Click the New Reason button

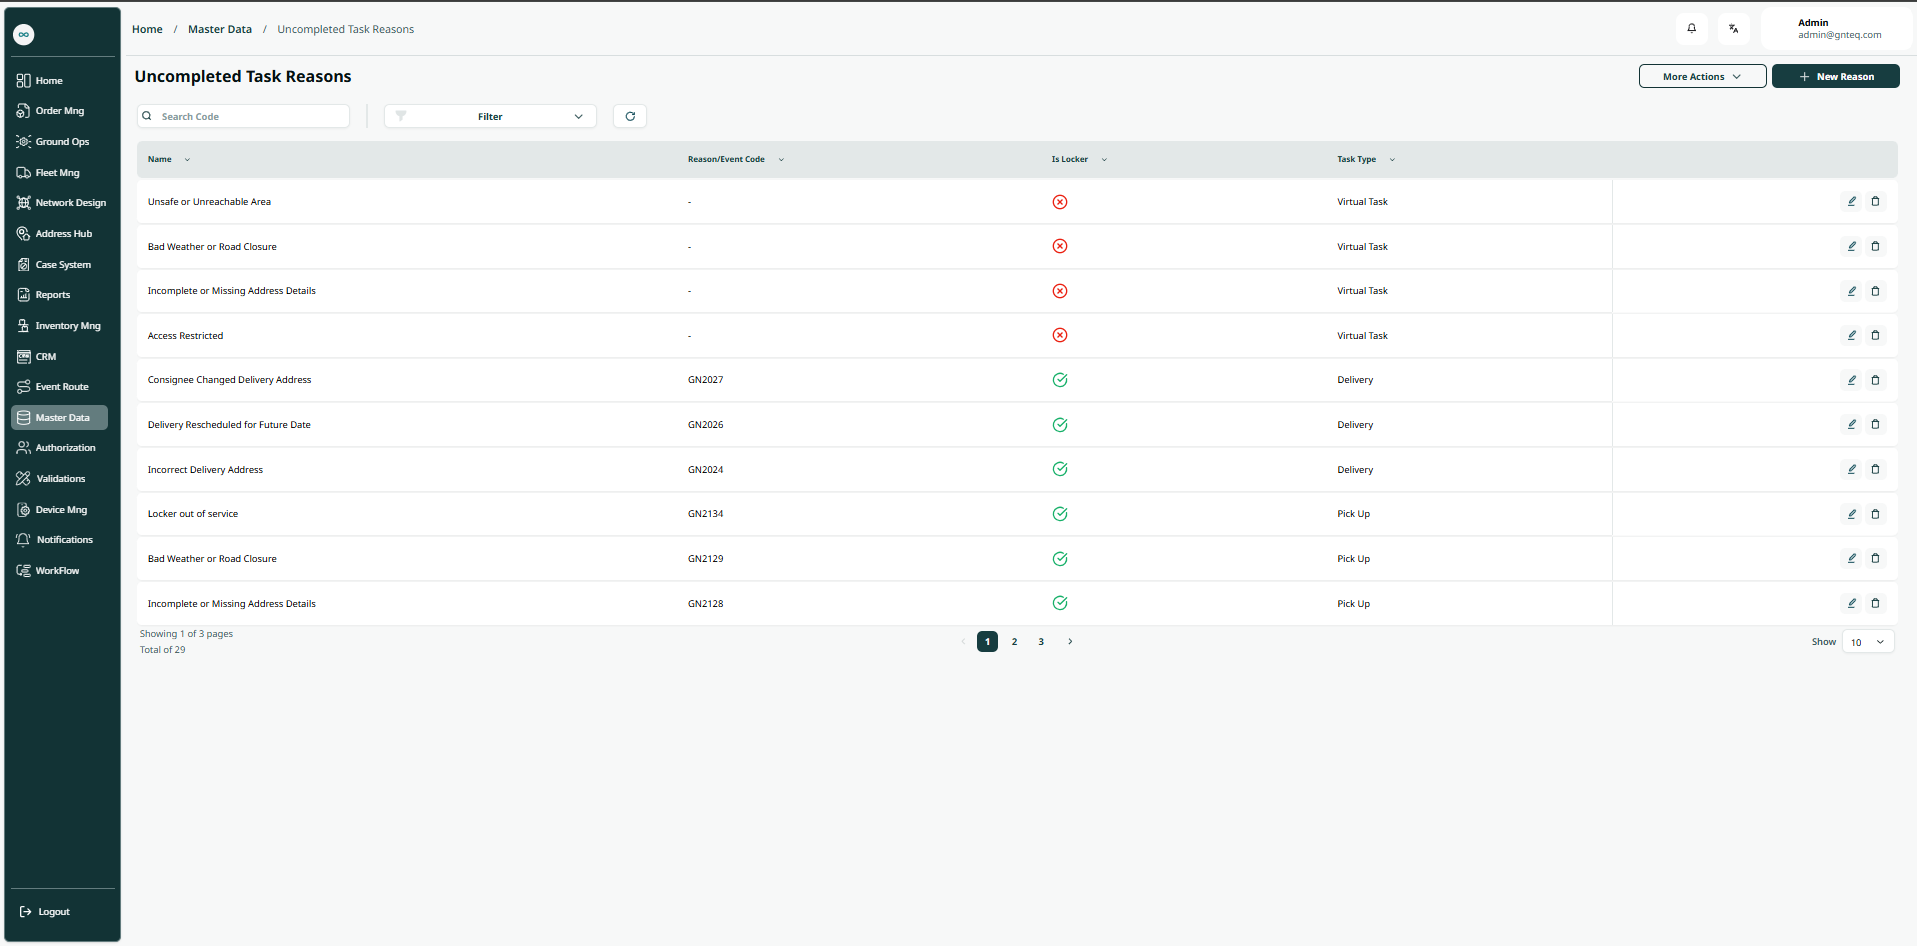pos(1835,77)
